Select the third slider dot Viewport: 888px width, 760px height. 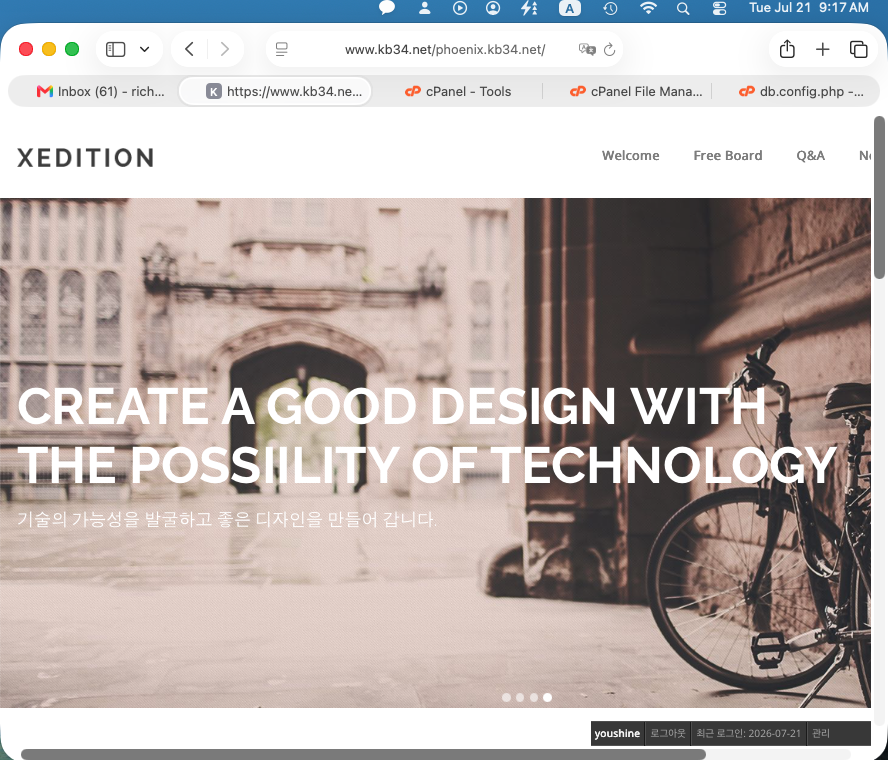pos(533,697)
